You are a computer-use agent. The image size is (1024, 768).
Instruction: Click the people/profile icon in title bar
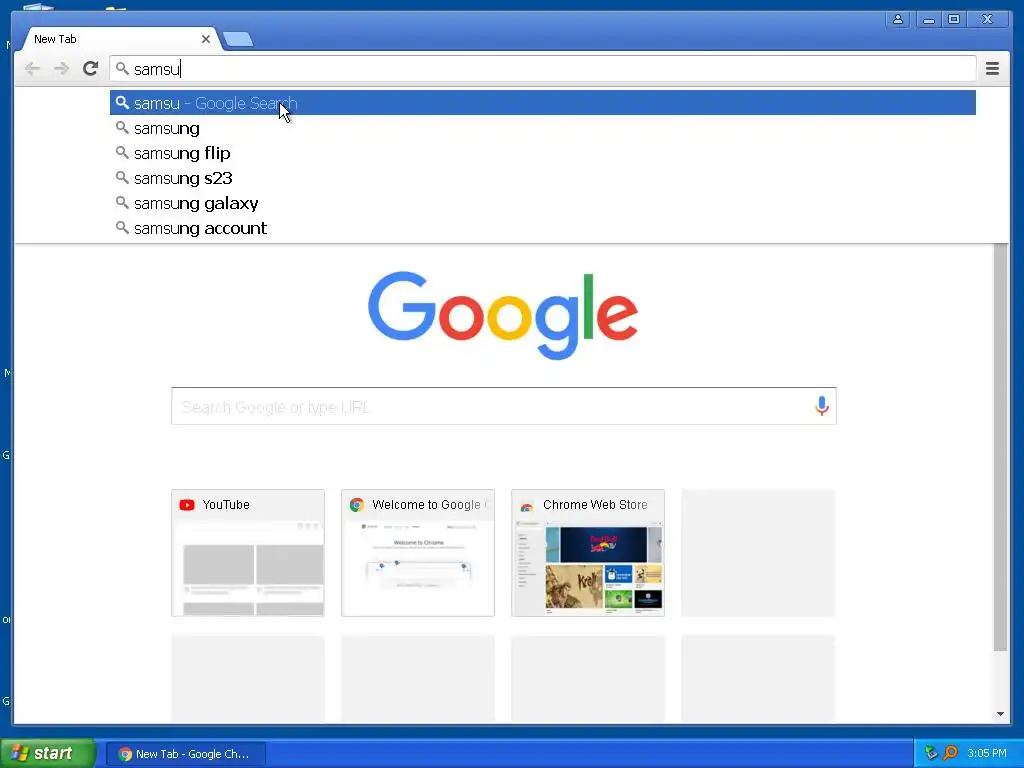pos(898,19)
